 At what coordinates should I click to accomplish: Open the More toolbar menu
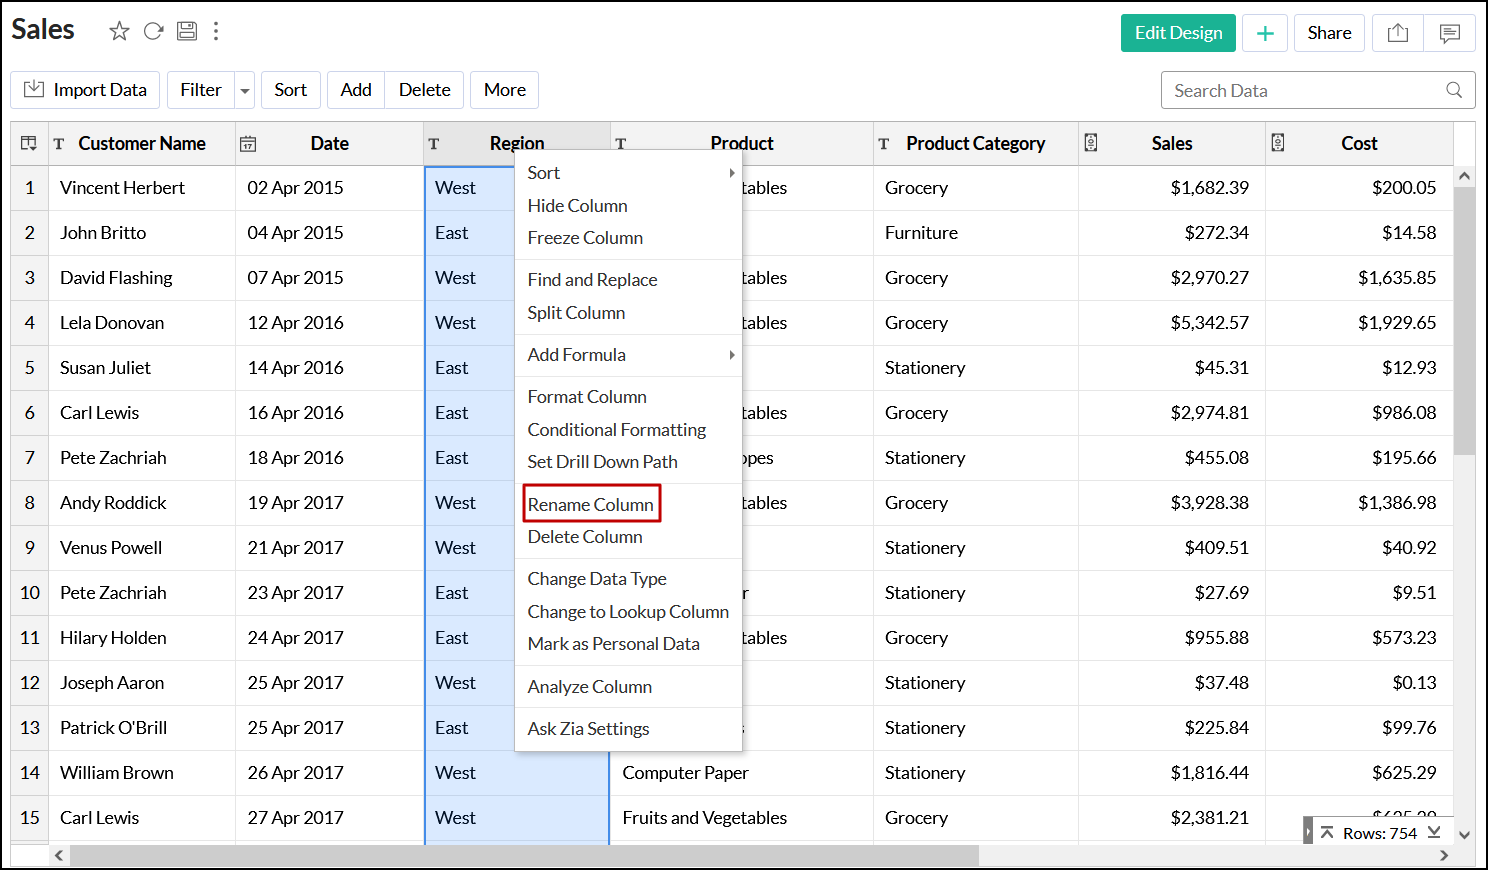coord(504,90)
